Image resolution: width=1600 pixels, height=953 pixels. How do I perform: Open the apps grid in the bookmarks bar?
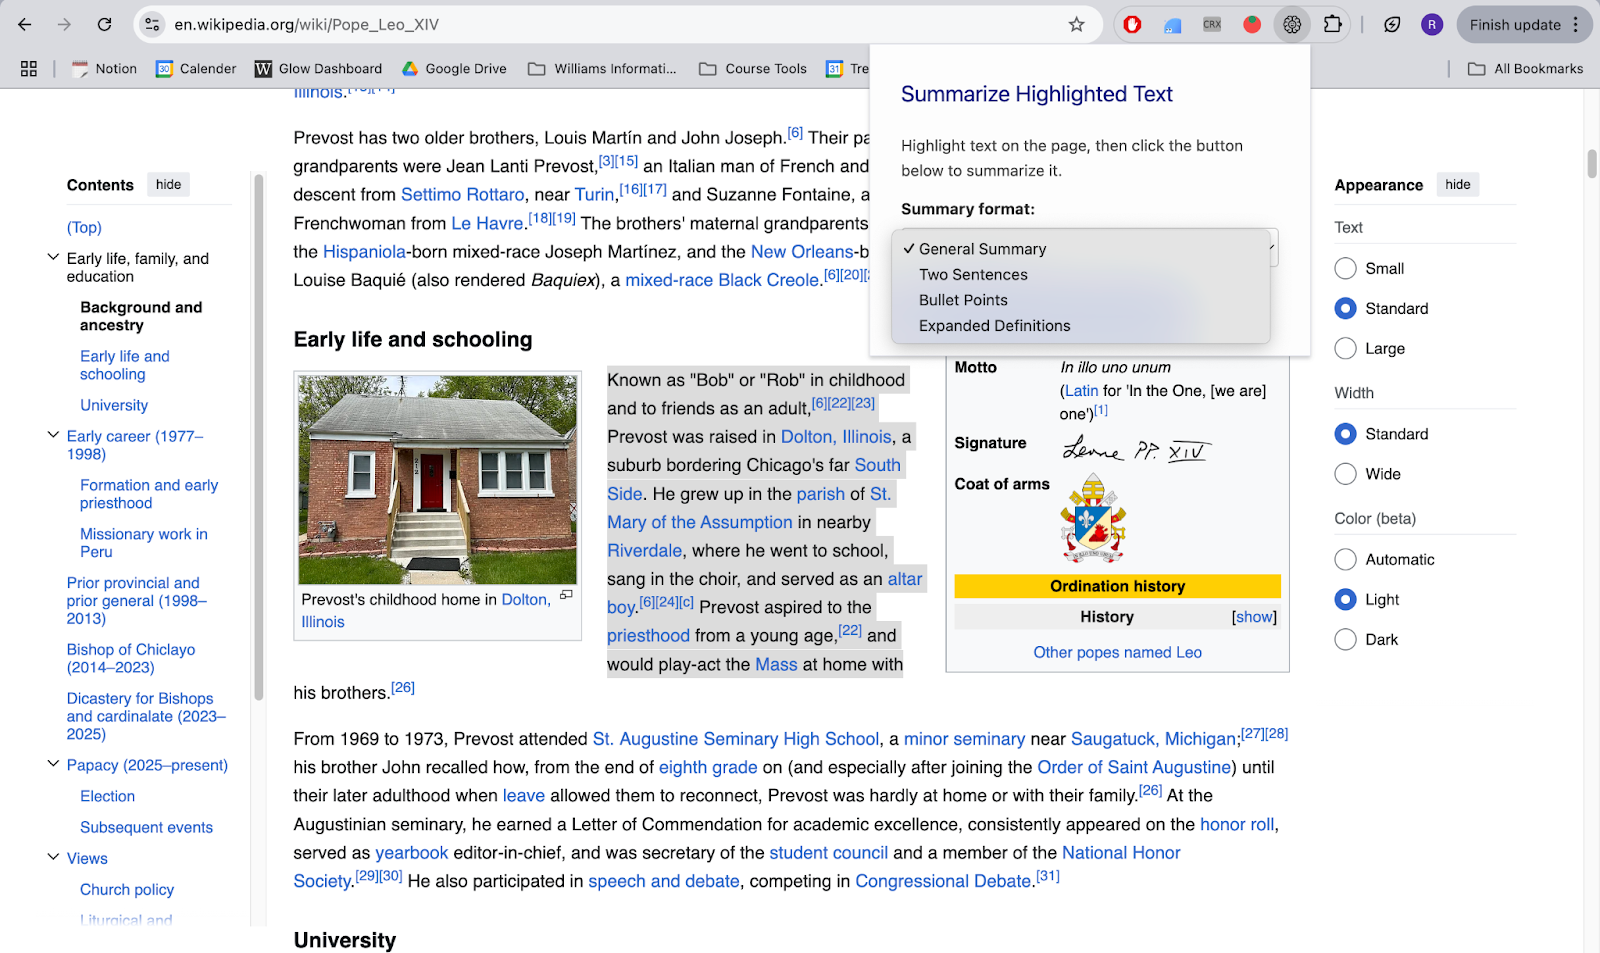pos(29,69)
